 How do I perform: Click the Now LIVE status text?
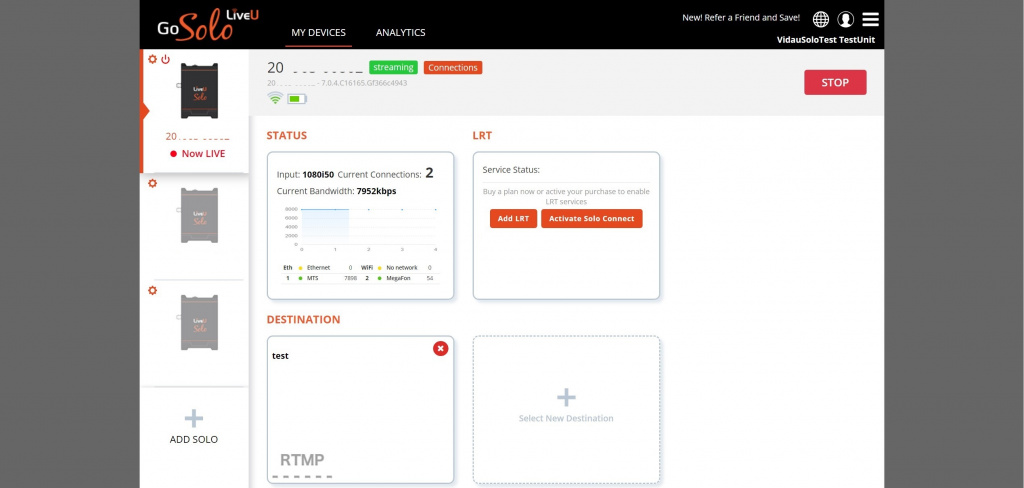[x=203, y=154]
